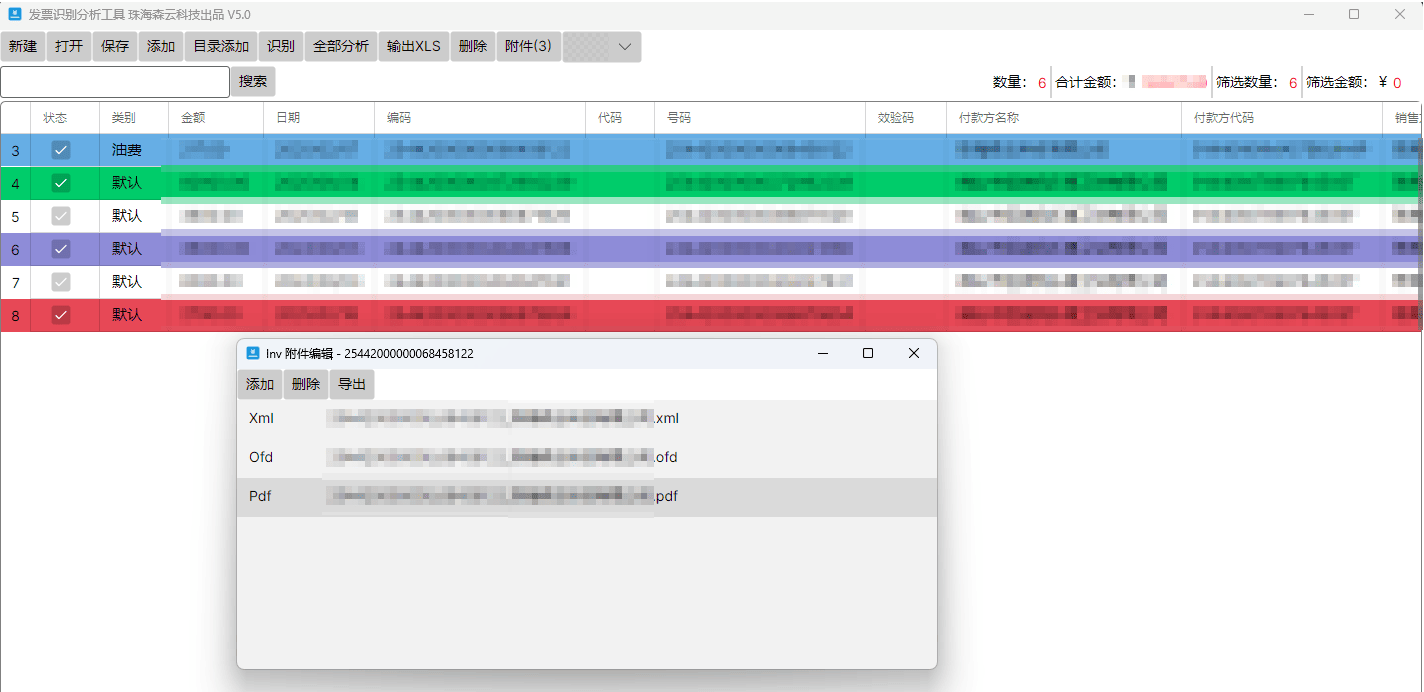The height and width of the screenshot is (692, 1424).
Task: Click the 新建 toolbar button
Action: pos(23,47)
